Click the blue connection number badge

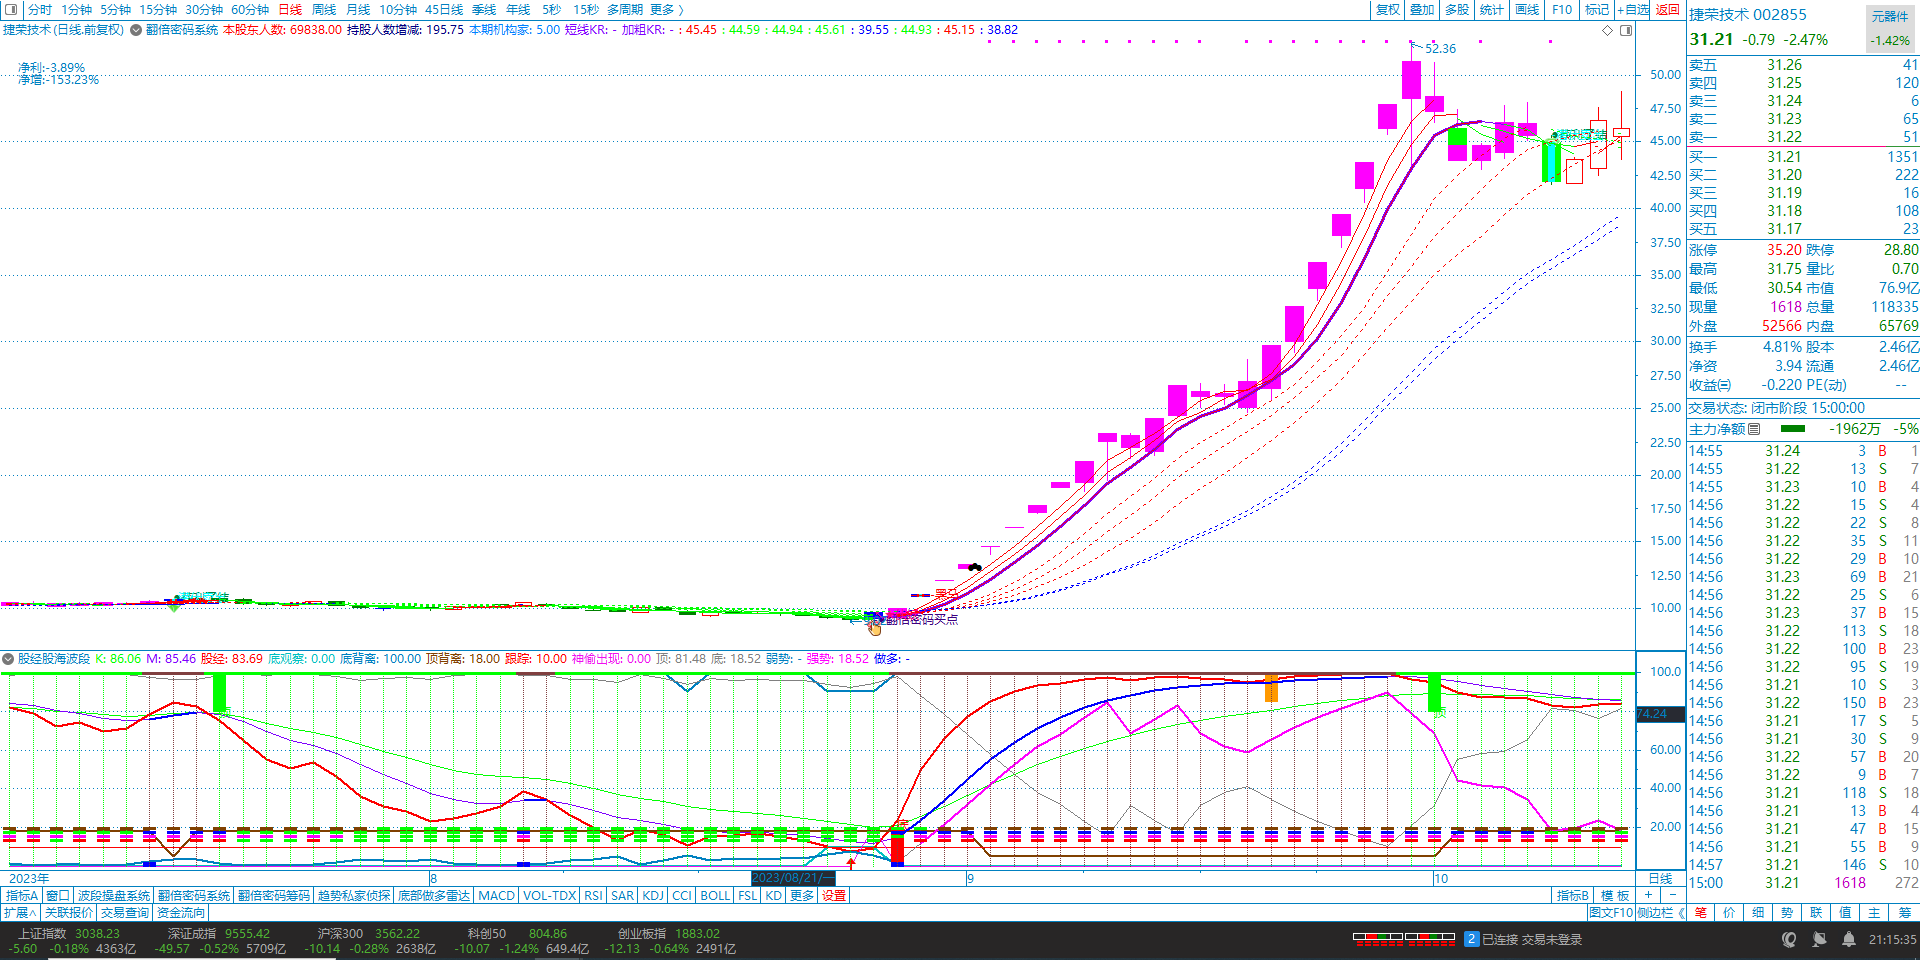(1472, 939)
